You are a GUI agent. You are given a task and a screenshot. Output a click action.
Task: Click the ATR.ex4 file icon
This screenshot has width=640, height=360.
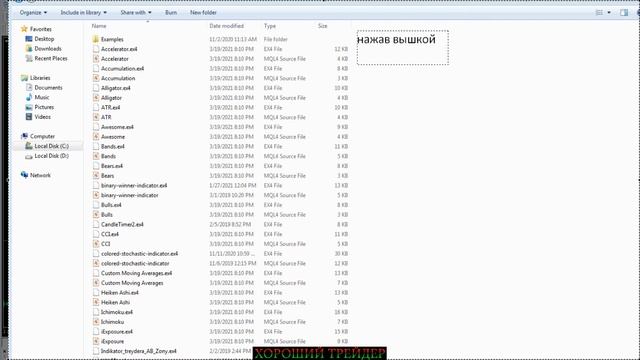96,107
